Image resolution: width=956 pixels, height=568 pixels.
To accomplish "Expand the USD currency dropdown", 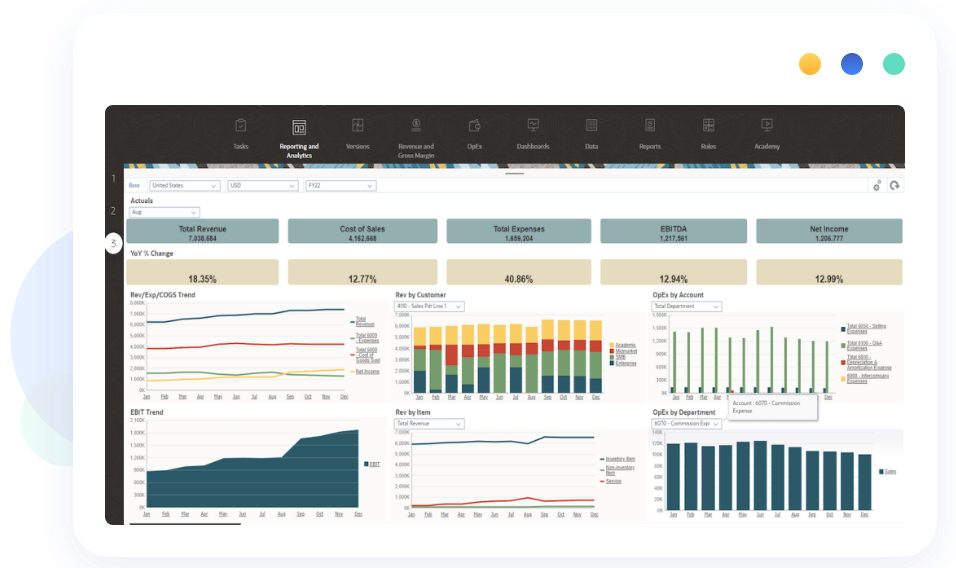I will coord(262,185).
